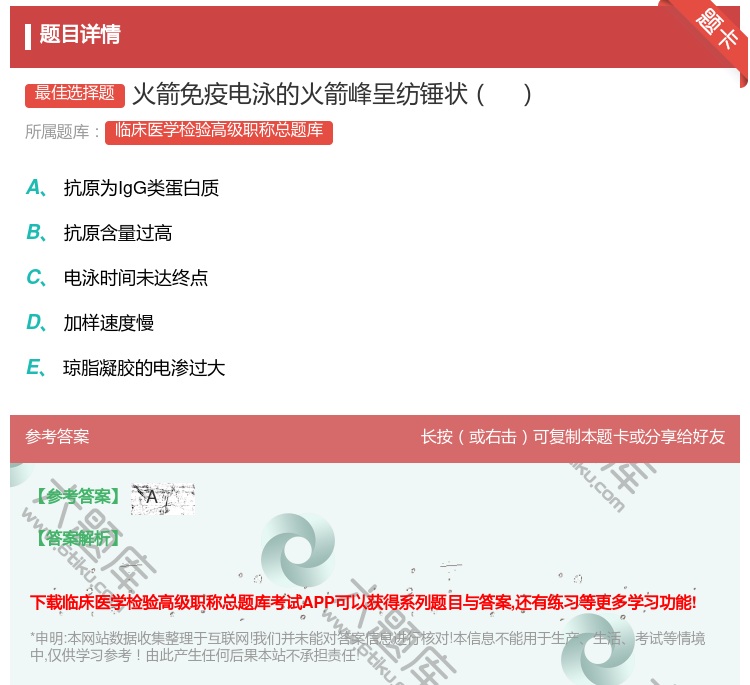Click the 长按（或右击）可复制本题卡 hint text

[573, 437]
